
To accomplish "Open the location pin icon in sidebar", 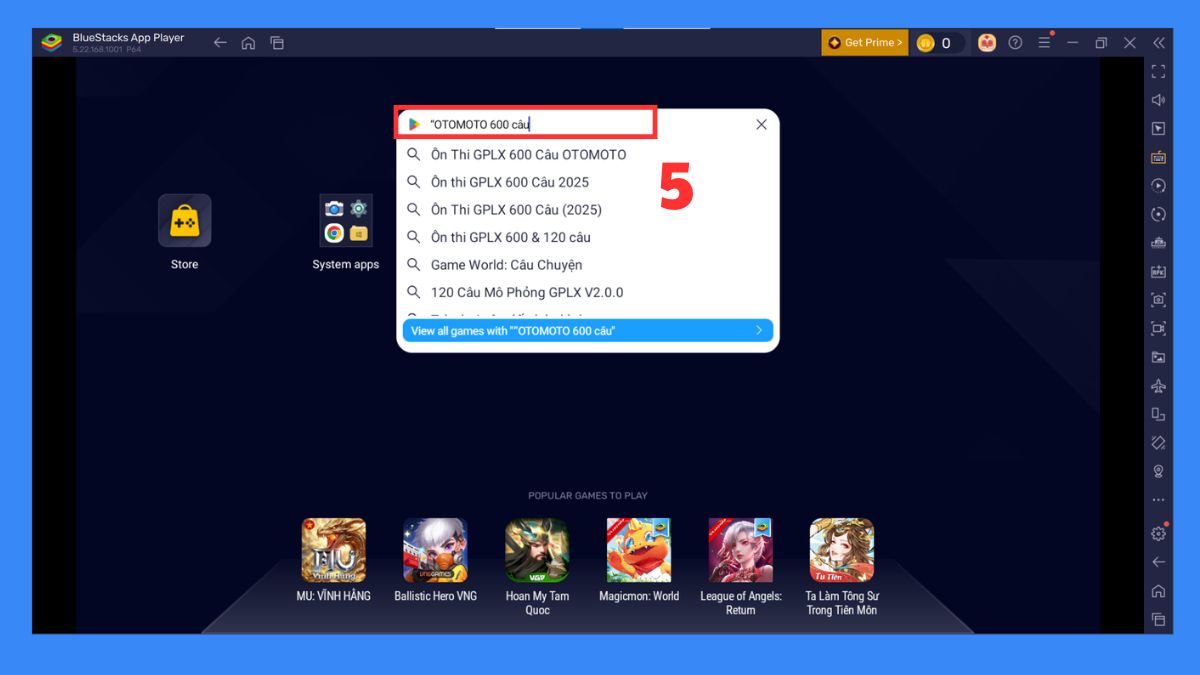I will (x=1158, y=471).
